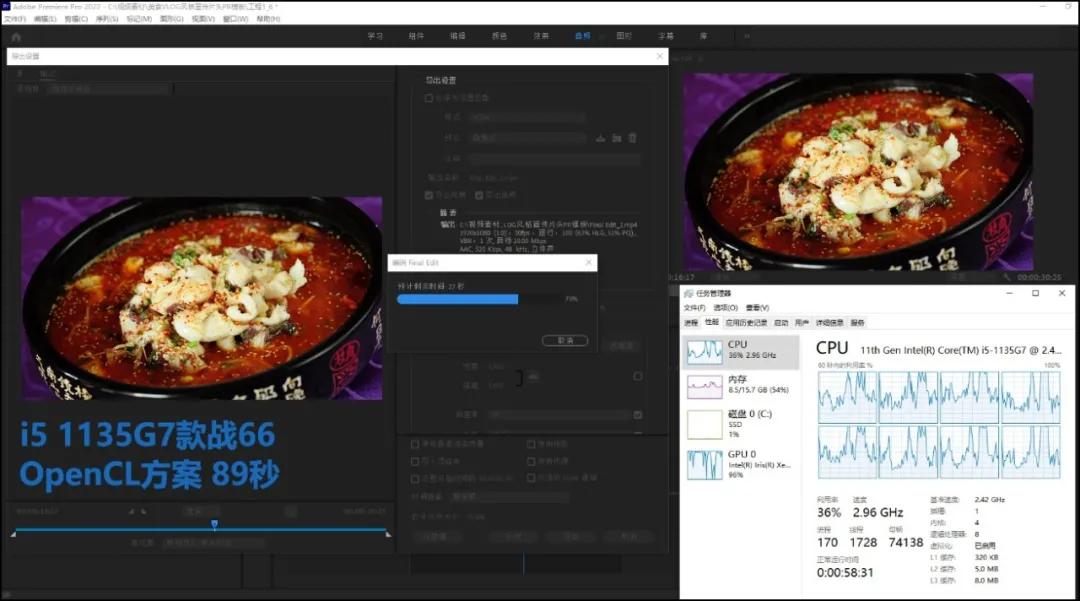This screenshot has height=601, width=1080.
Task: Toggle the 导出音频 export audio checkbox
Action: pyautogui.click(x=478, y=194)
